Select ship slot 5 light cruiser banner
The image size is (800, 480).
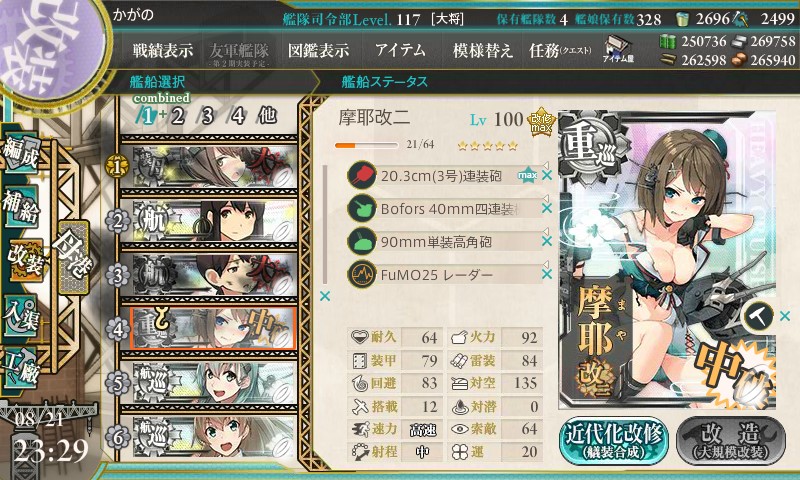[209, 383]
